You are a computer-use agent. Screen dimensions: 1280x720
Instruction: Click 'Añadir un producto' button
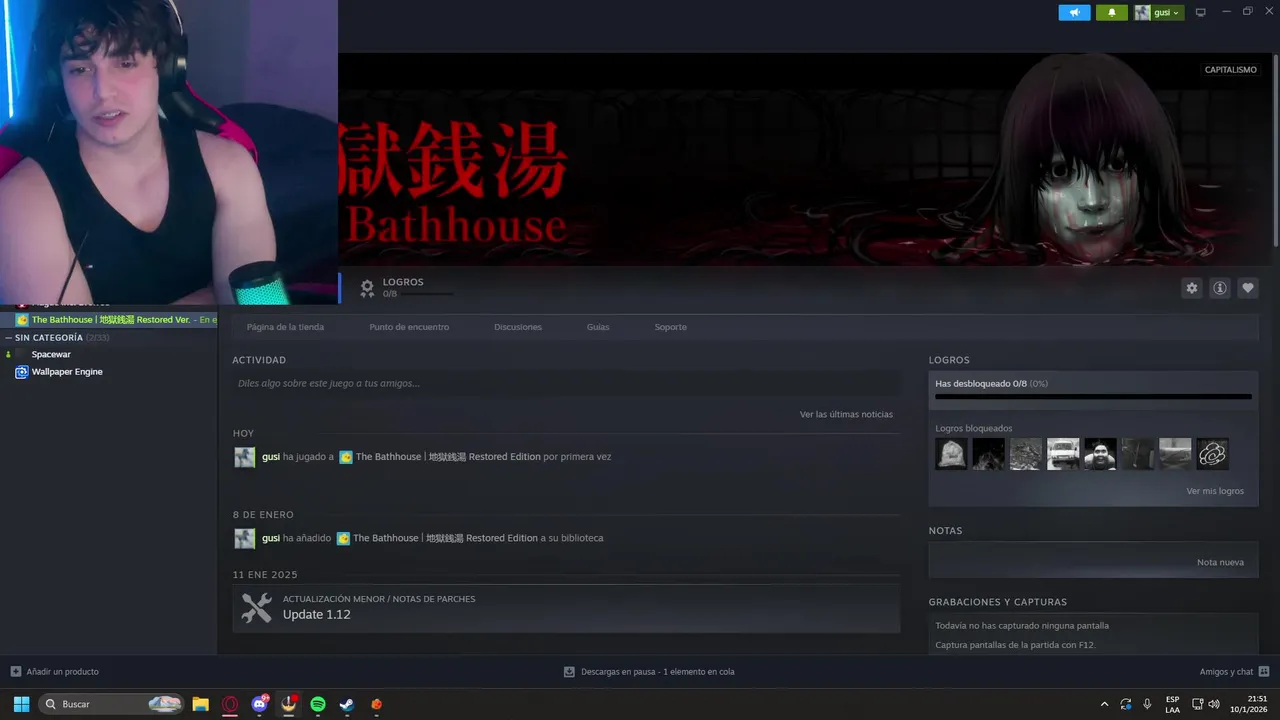[55, 672]
